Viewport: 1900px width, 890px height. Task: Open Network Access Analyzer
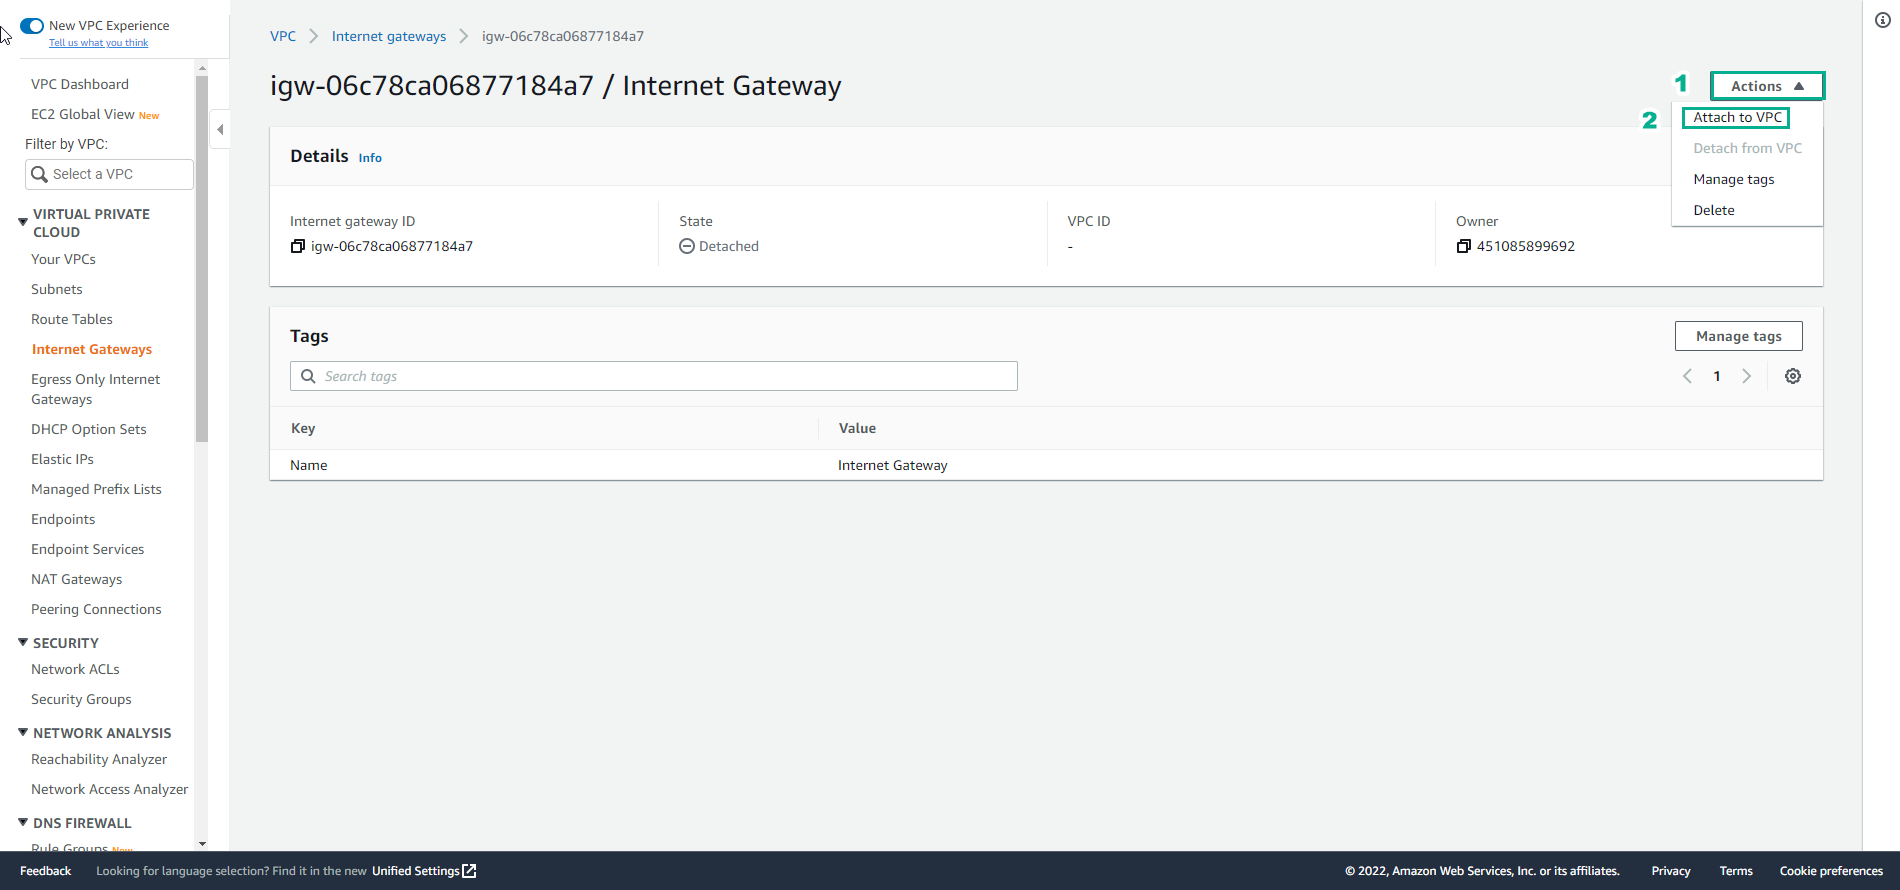[x=109, y=789]
